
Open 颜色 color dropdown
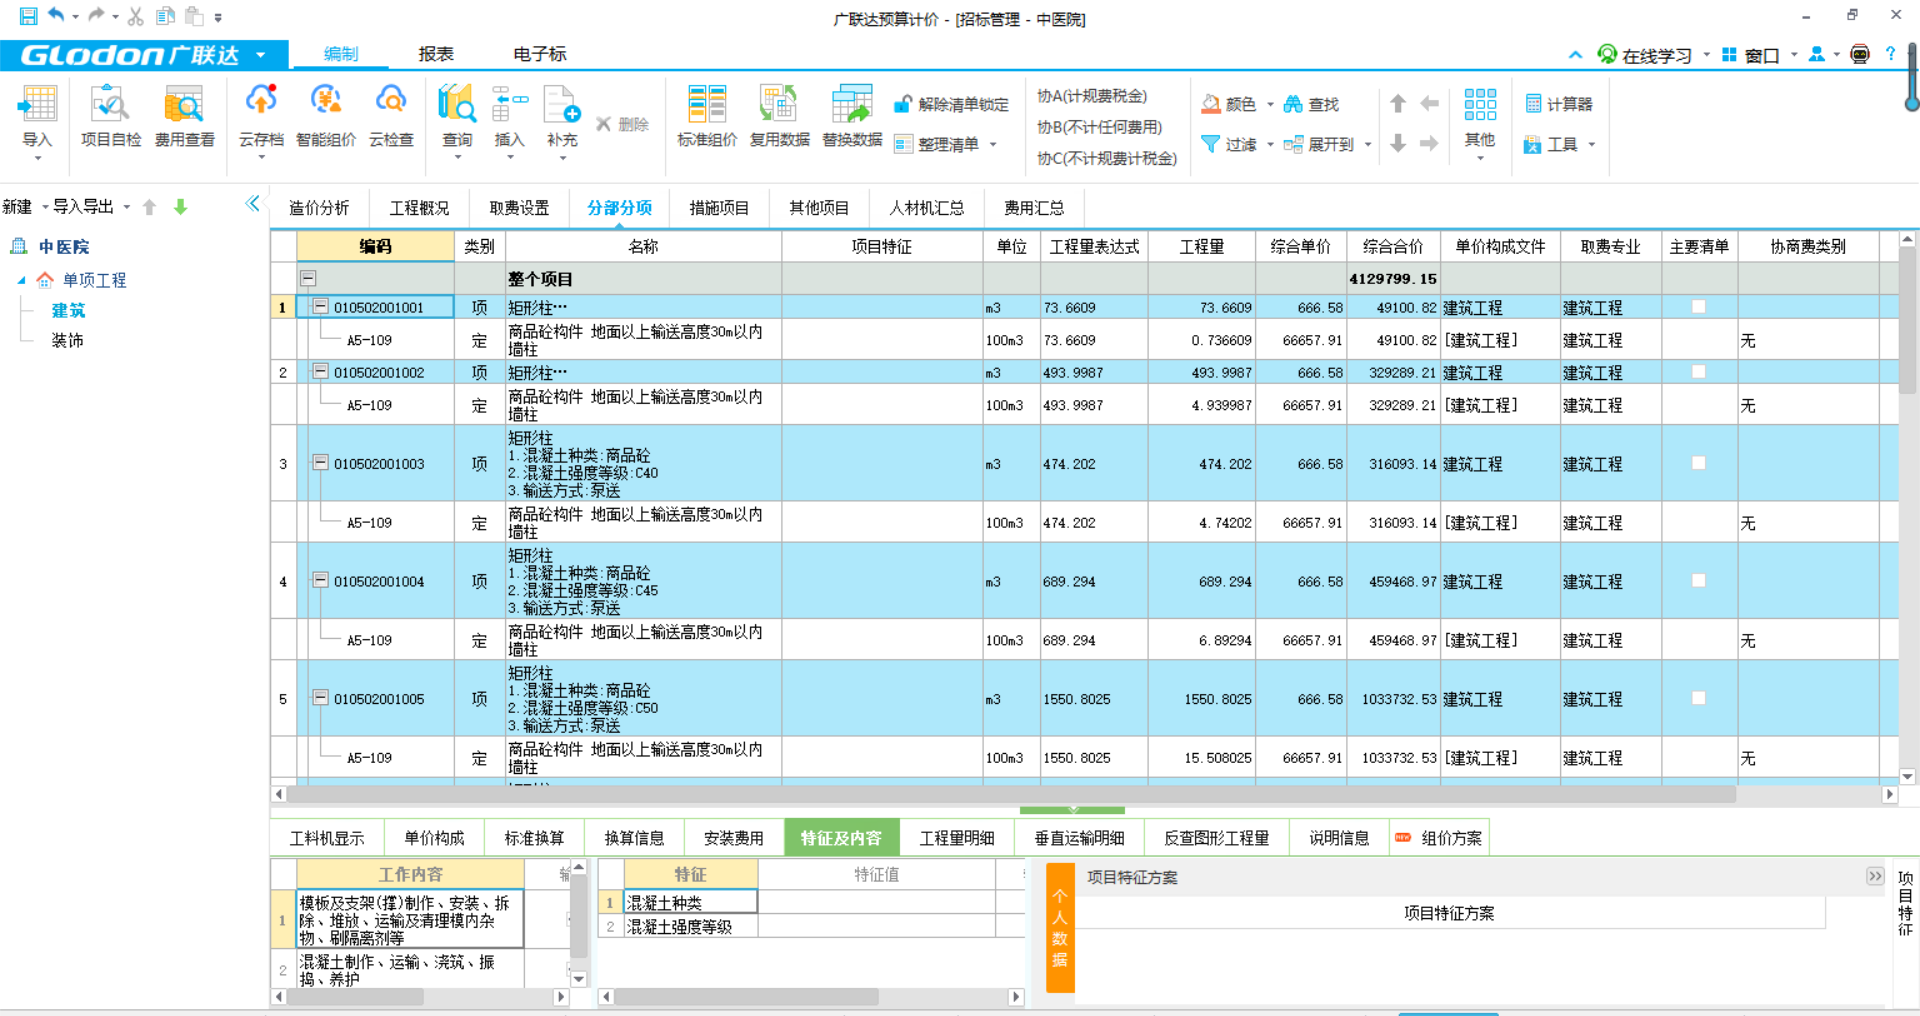tap(1271, 104)
